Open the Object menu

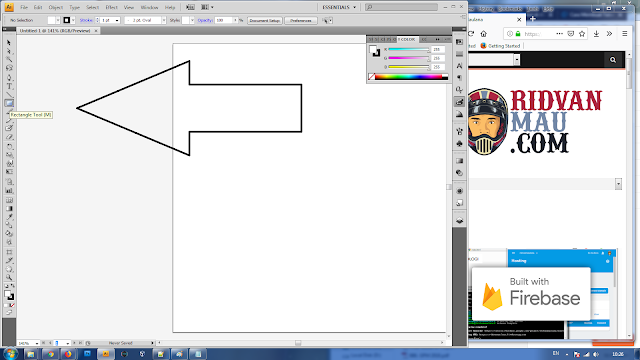point(56,7)
